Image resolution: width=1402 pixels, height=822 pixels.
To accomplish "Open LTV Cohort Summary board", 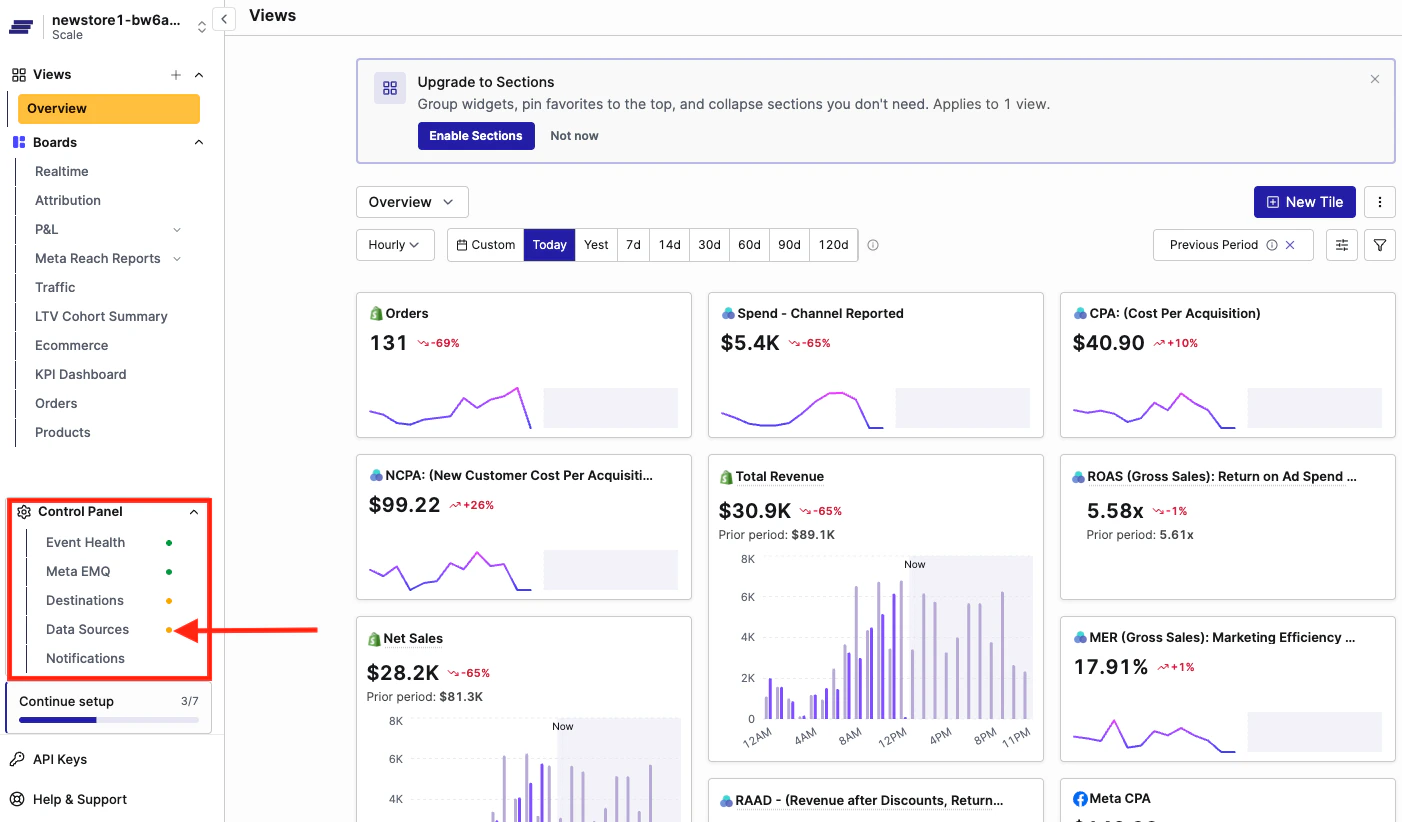I will [101, 316].
